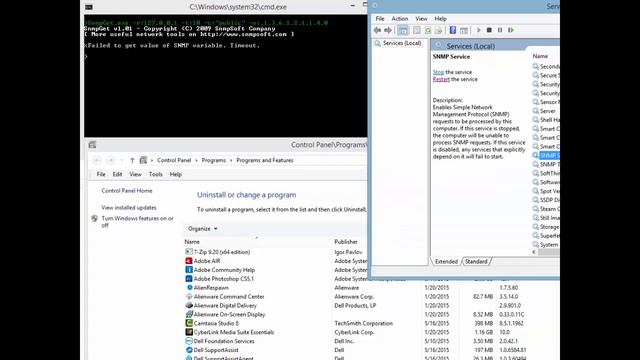The width and height of the screenshot is (640, 360).
Task: Expand chevron after Control Panel breadcrumb
Action: click(x=196, y=160)
